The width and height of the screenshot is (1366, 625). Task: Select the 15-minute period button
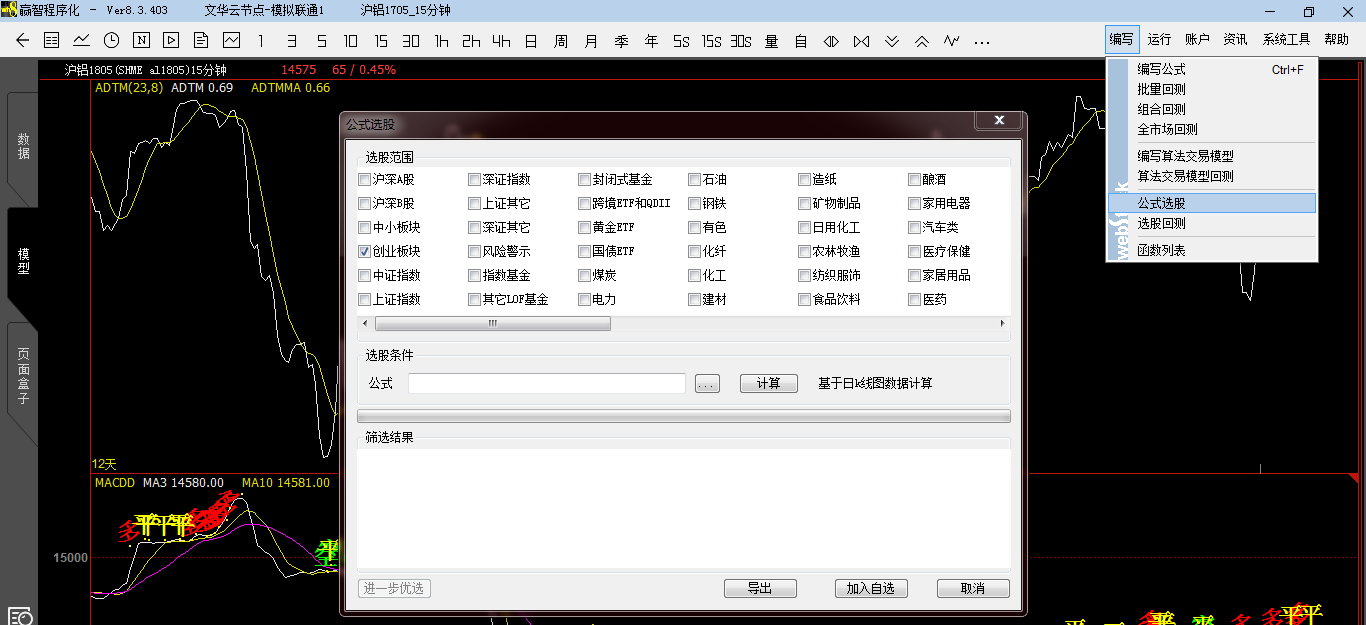pyautogui.click(x=381, y=41)
